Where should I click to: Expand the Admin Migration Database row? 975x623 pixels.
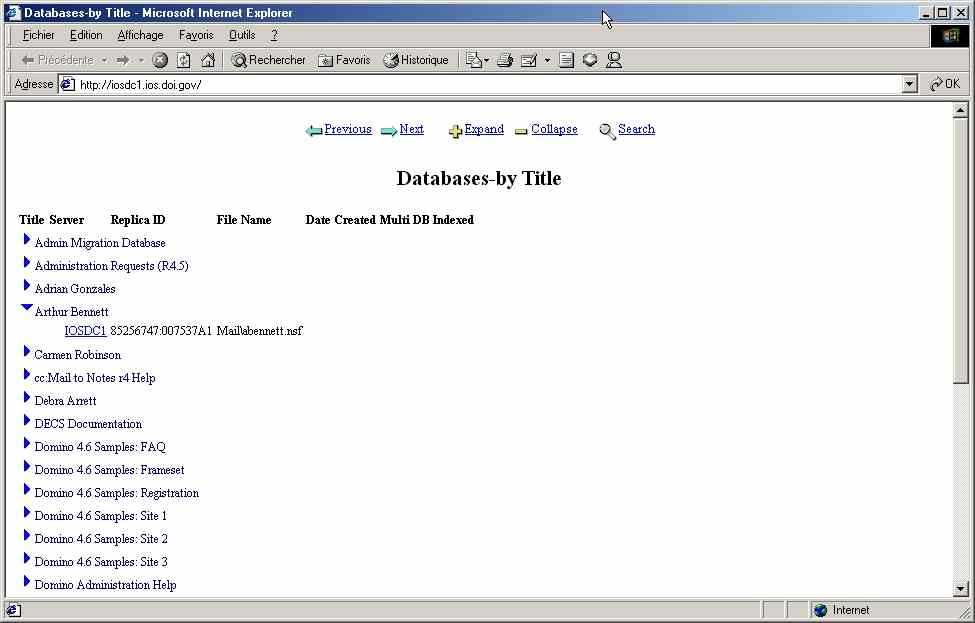tap(27, 239)
